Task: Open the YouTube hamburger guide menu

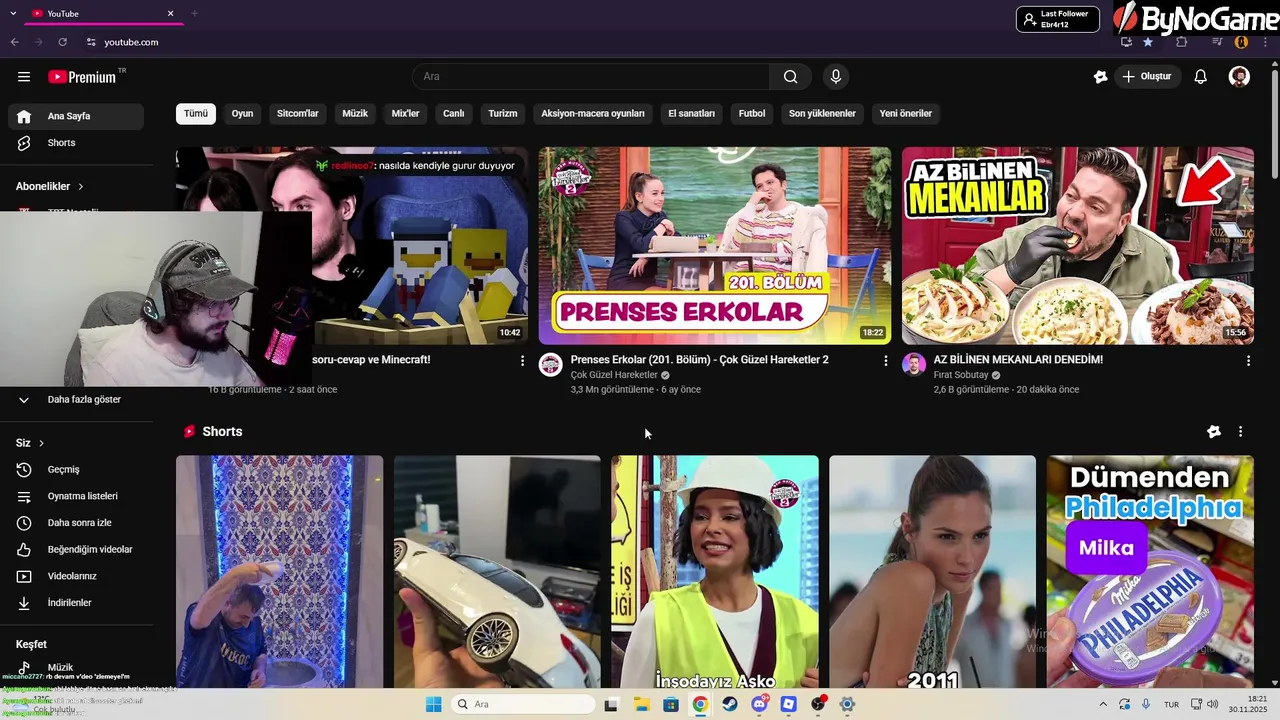Action: click(24, 77)
